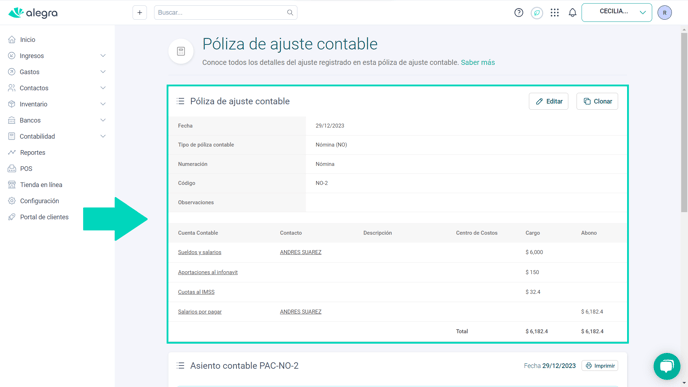Viewport: 688px width, 387px height.
Task: Expand the Bancos menu chevron
Action: coord(103,120)
